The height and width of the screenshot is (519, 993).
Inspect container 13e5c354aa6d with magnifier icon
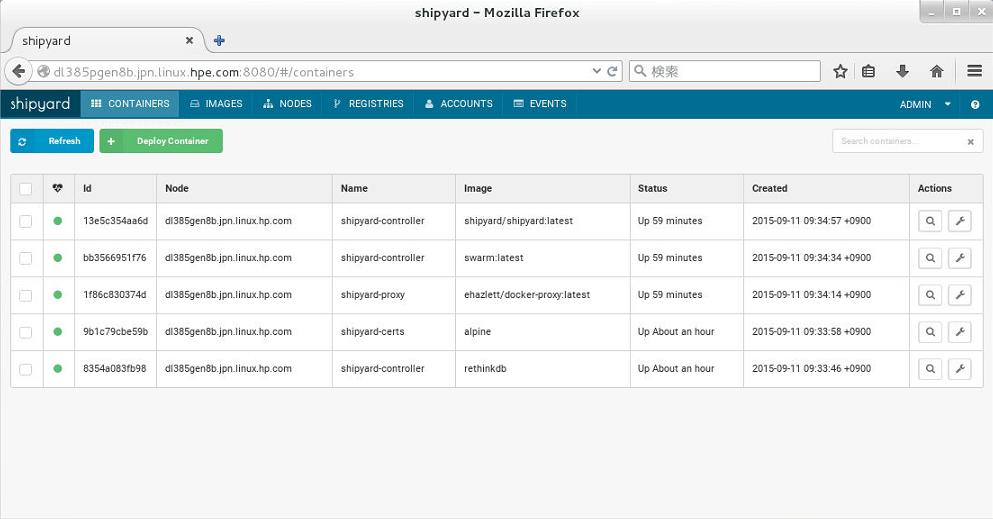click(930, 221)
